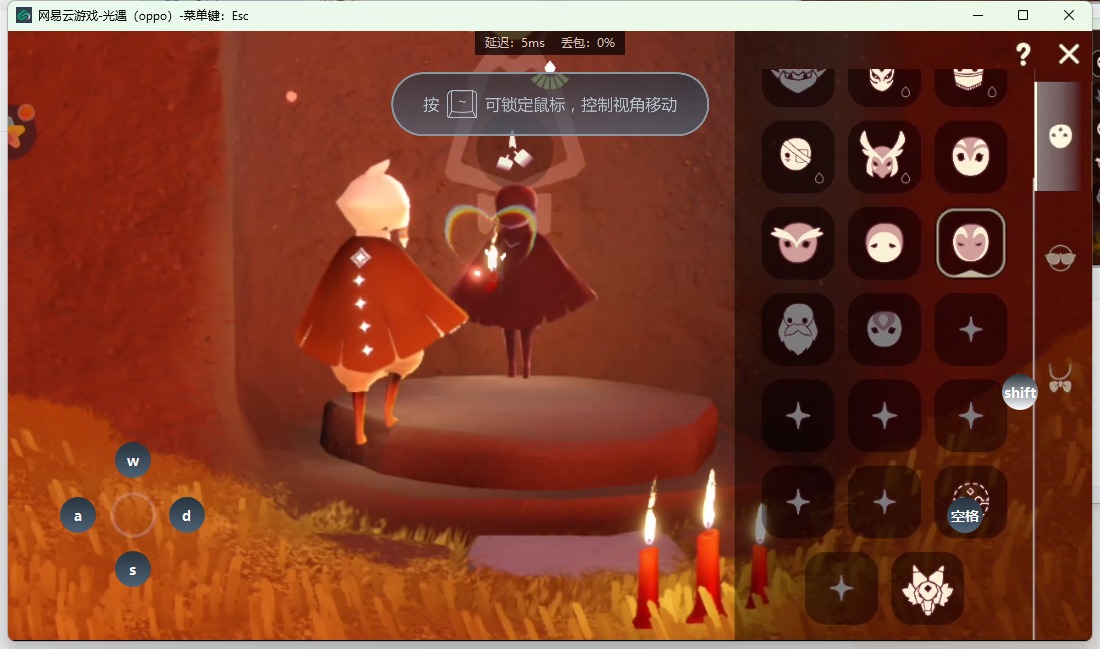Tap the star slot just left of the shift key
Viewport: 1100px width, 649px height.
click(970, 416)
